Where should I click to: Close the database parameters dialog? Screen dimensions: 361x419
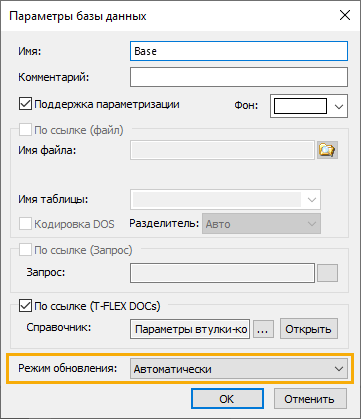point(345,16)
